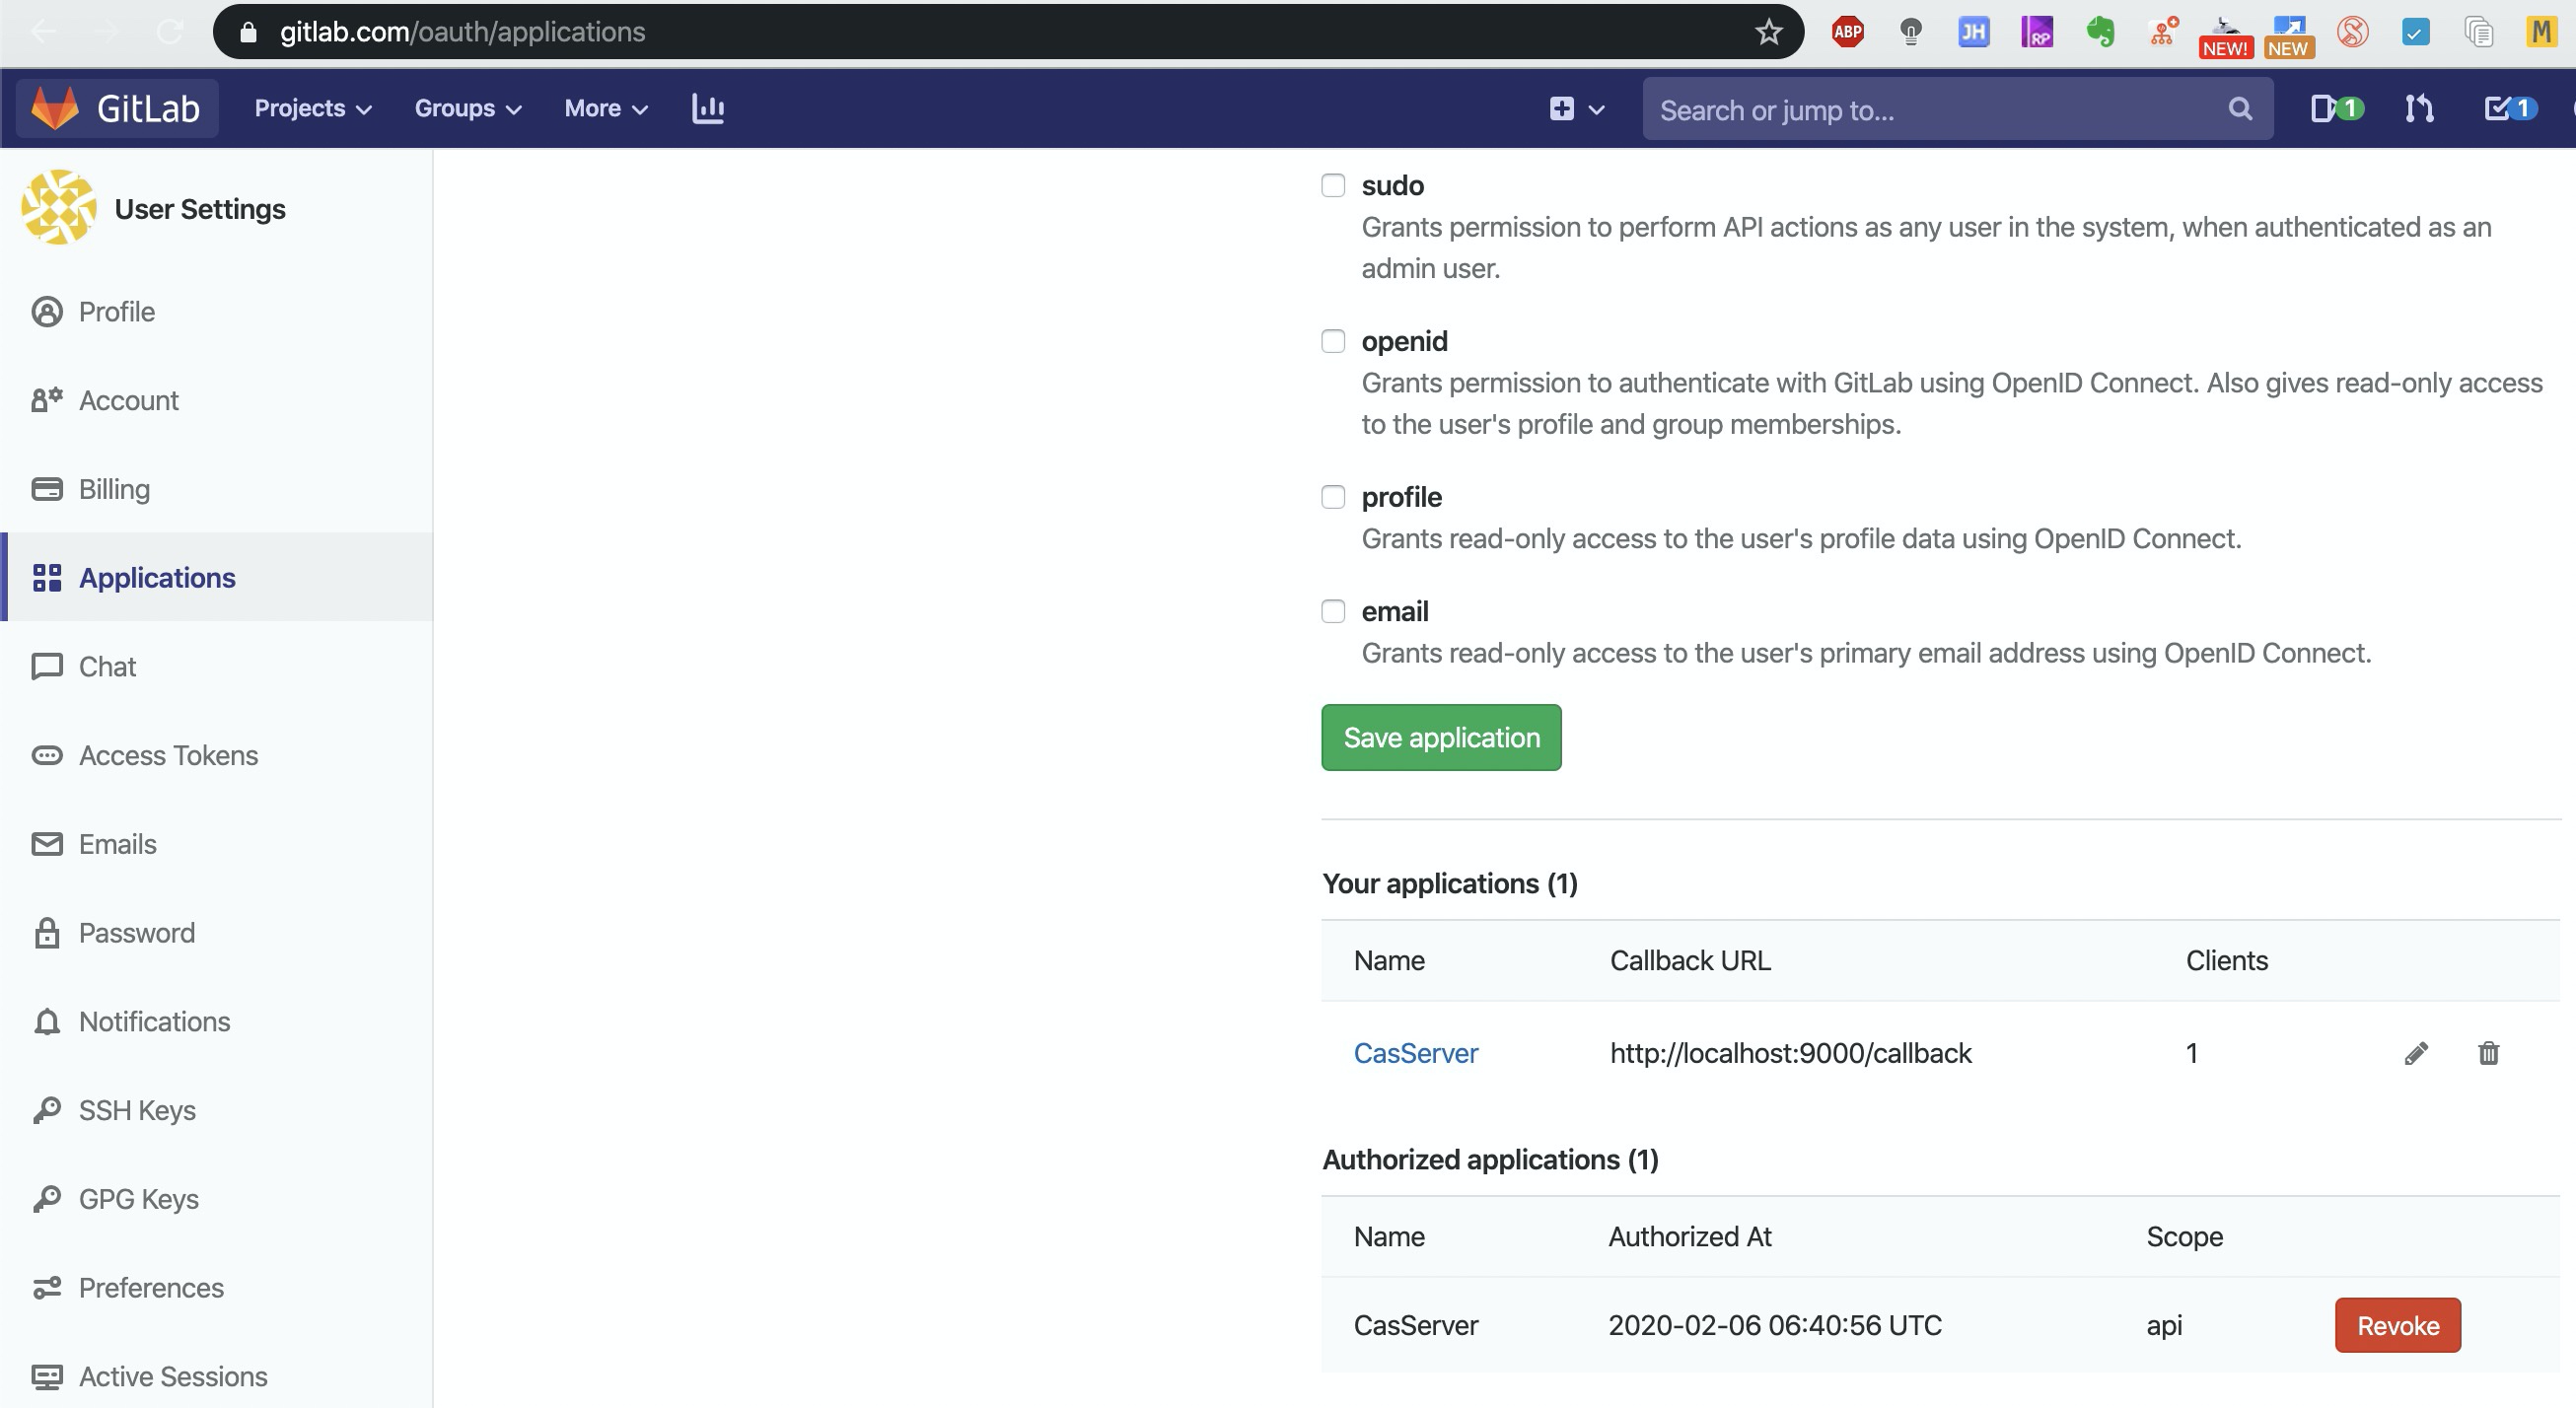2576x1408 pixels.
Task: Click the Search or jump to field
Action: 1940,109
